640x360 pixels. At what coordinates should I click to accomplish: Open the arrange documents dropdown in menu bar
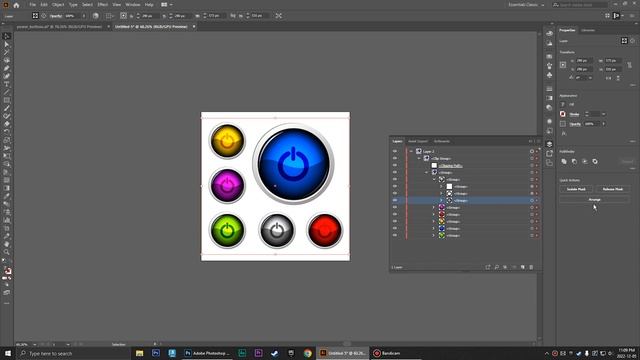point(166,5)
